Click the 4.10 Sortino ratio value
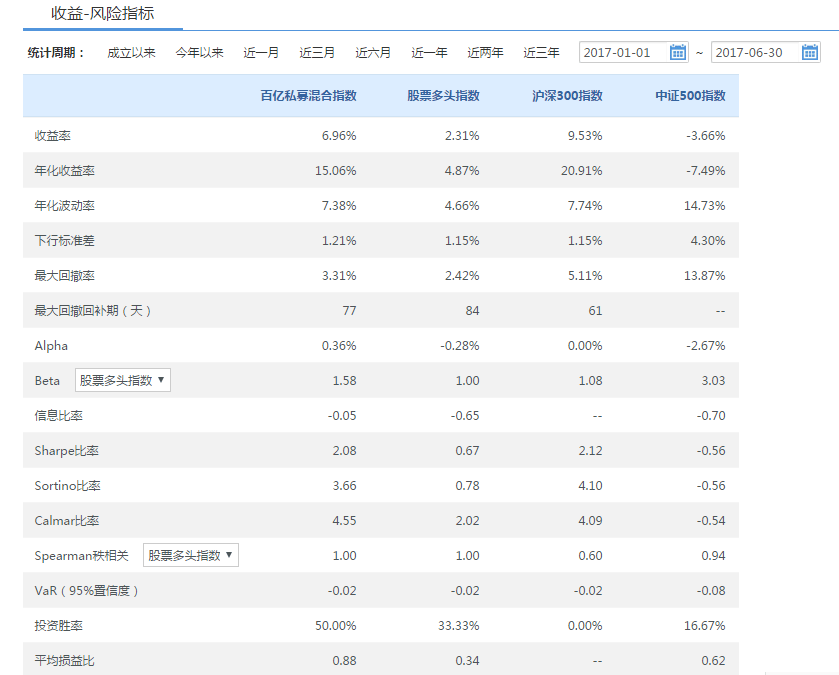This screenshot has height=675, width=839. click(x=590, y=486)
